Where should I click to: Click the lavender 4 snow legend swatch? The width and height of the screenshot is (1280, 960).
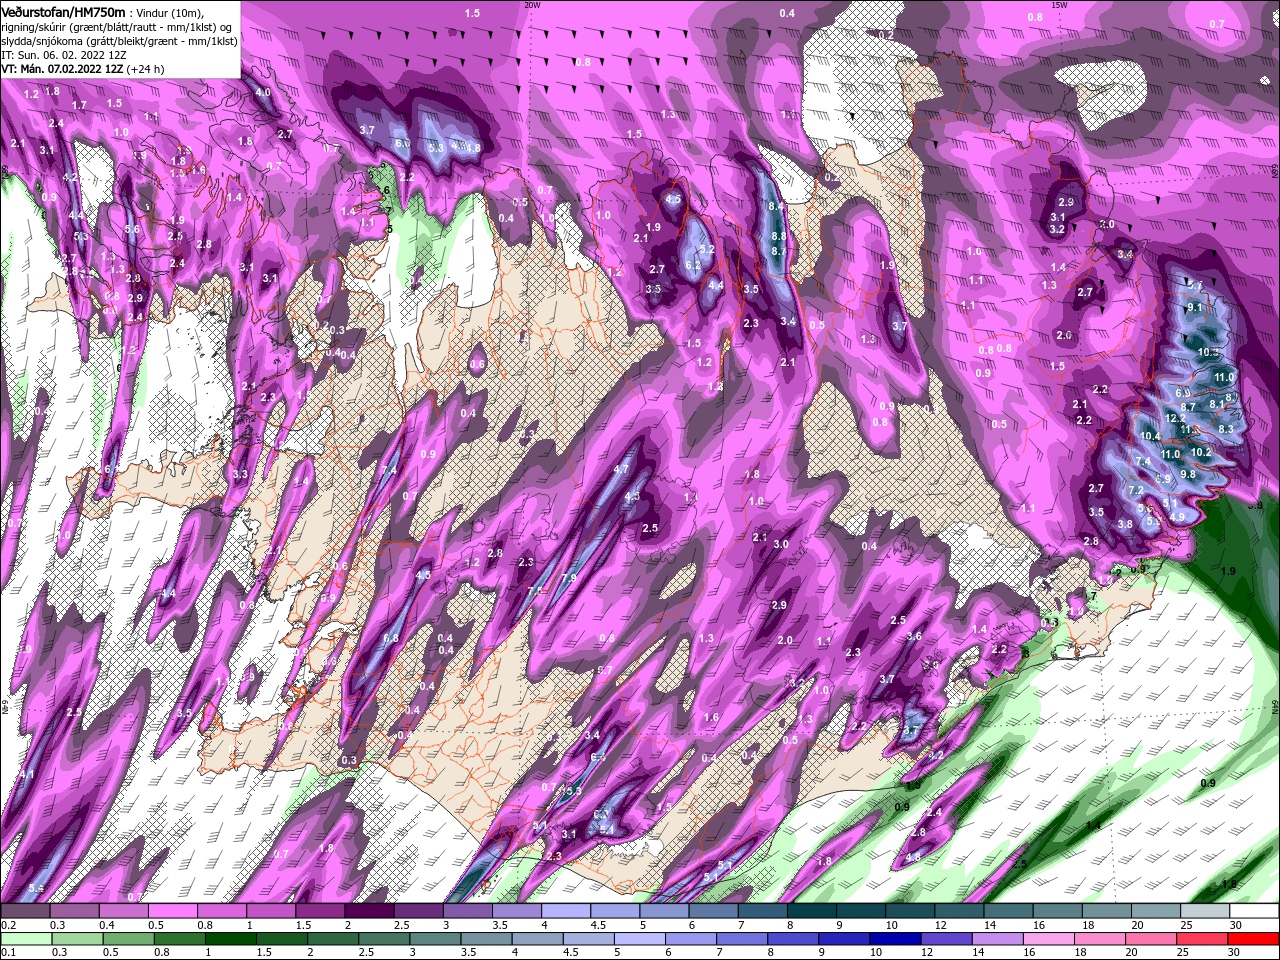point(568,911)
